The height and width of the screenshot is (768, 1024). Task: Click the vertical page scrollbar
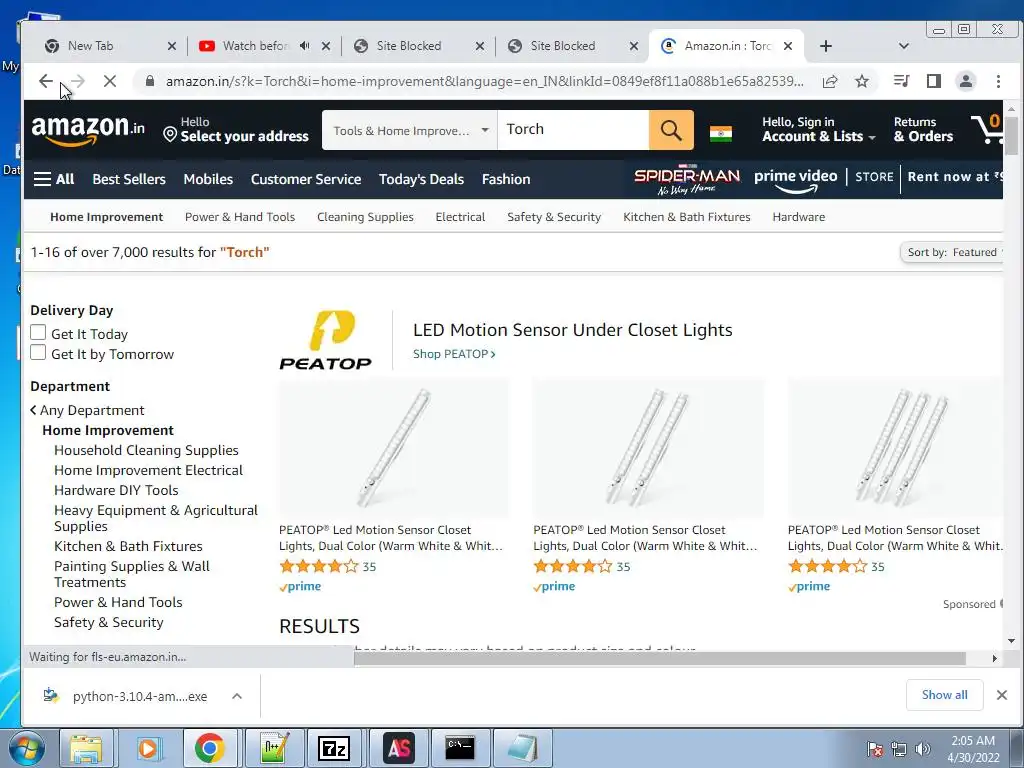click(1012, 136)
